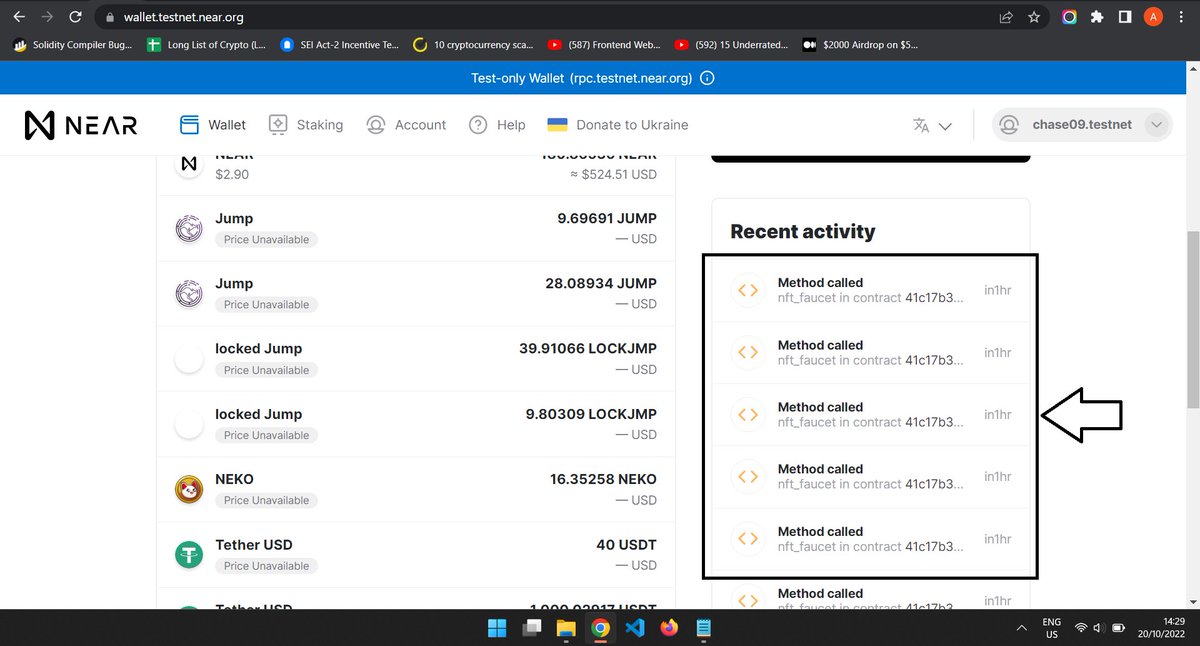Open the Wi-Fi network tray icon
This screenshot has height=646, width=1200.
[x=1081, y=628]
